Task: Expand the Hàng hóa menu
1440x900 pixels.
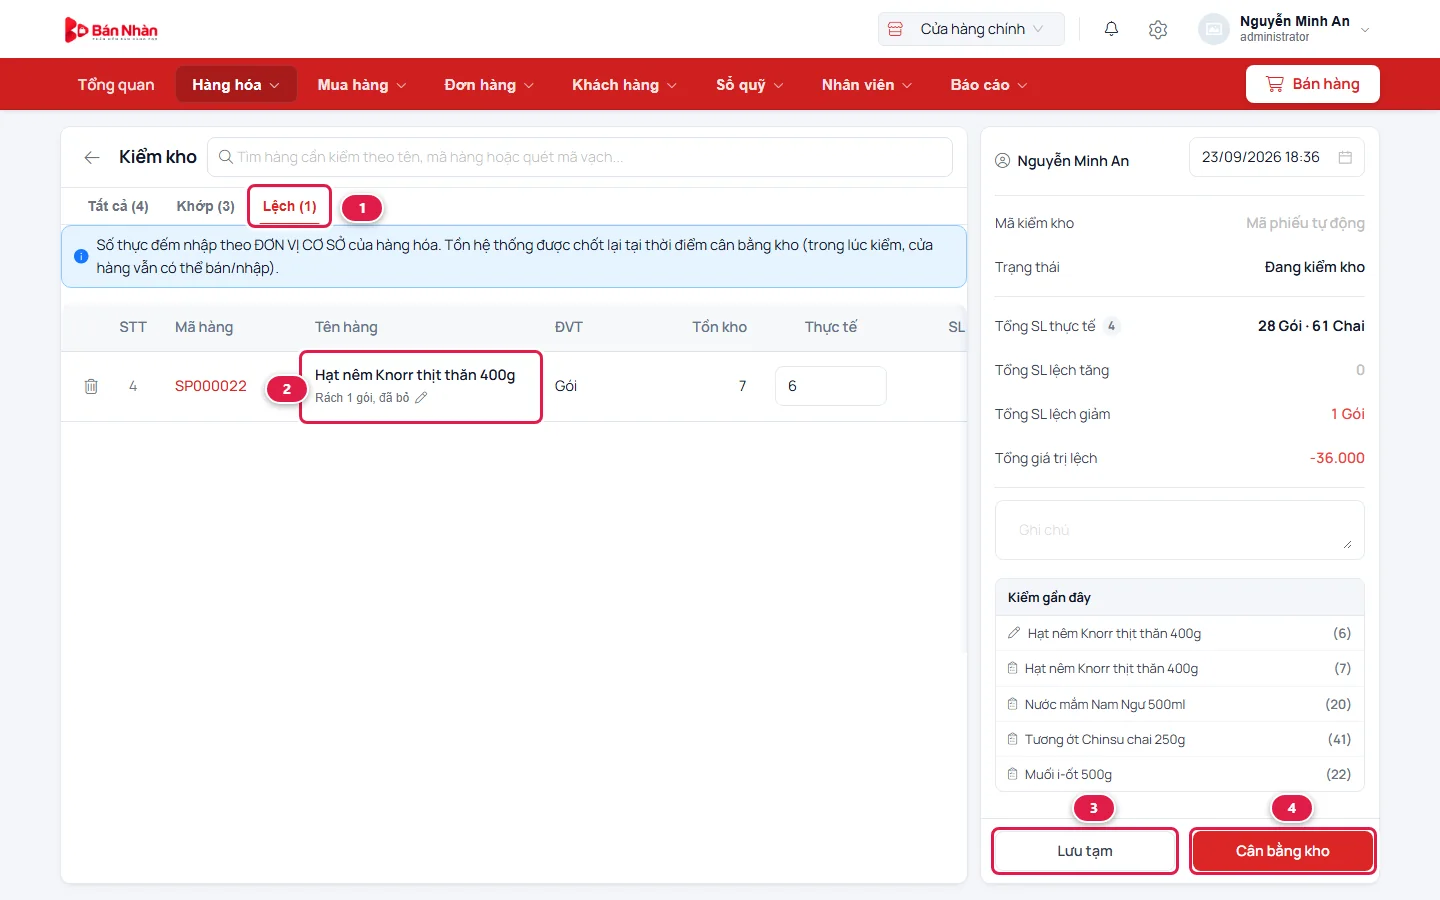Action: [236, 85]
